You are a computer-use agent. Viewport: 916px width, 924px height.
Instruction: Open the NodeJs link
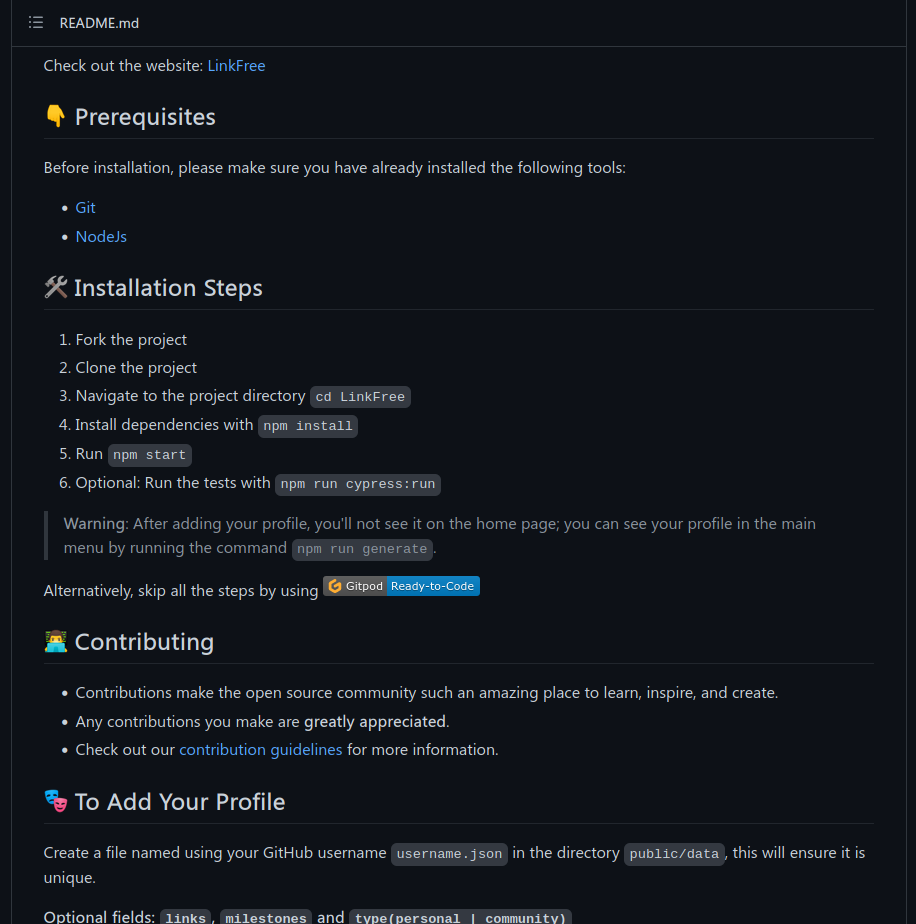(101, 236)
